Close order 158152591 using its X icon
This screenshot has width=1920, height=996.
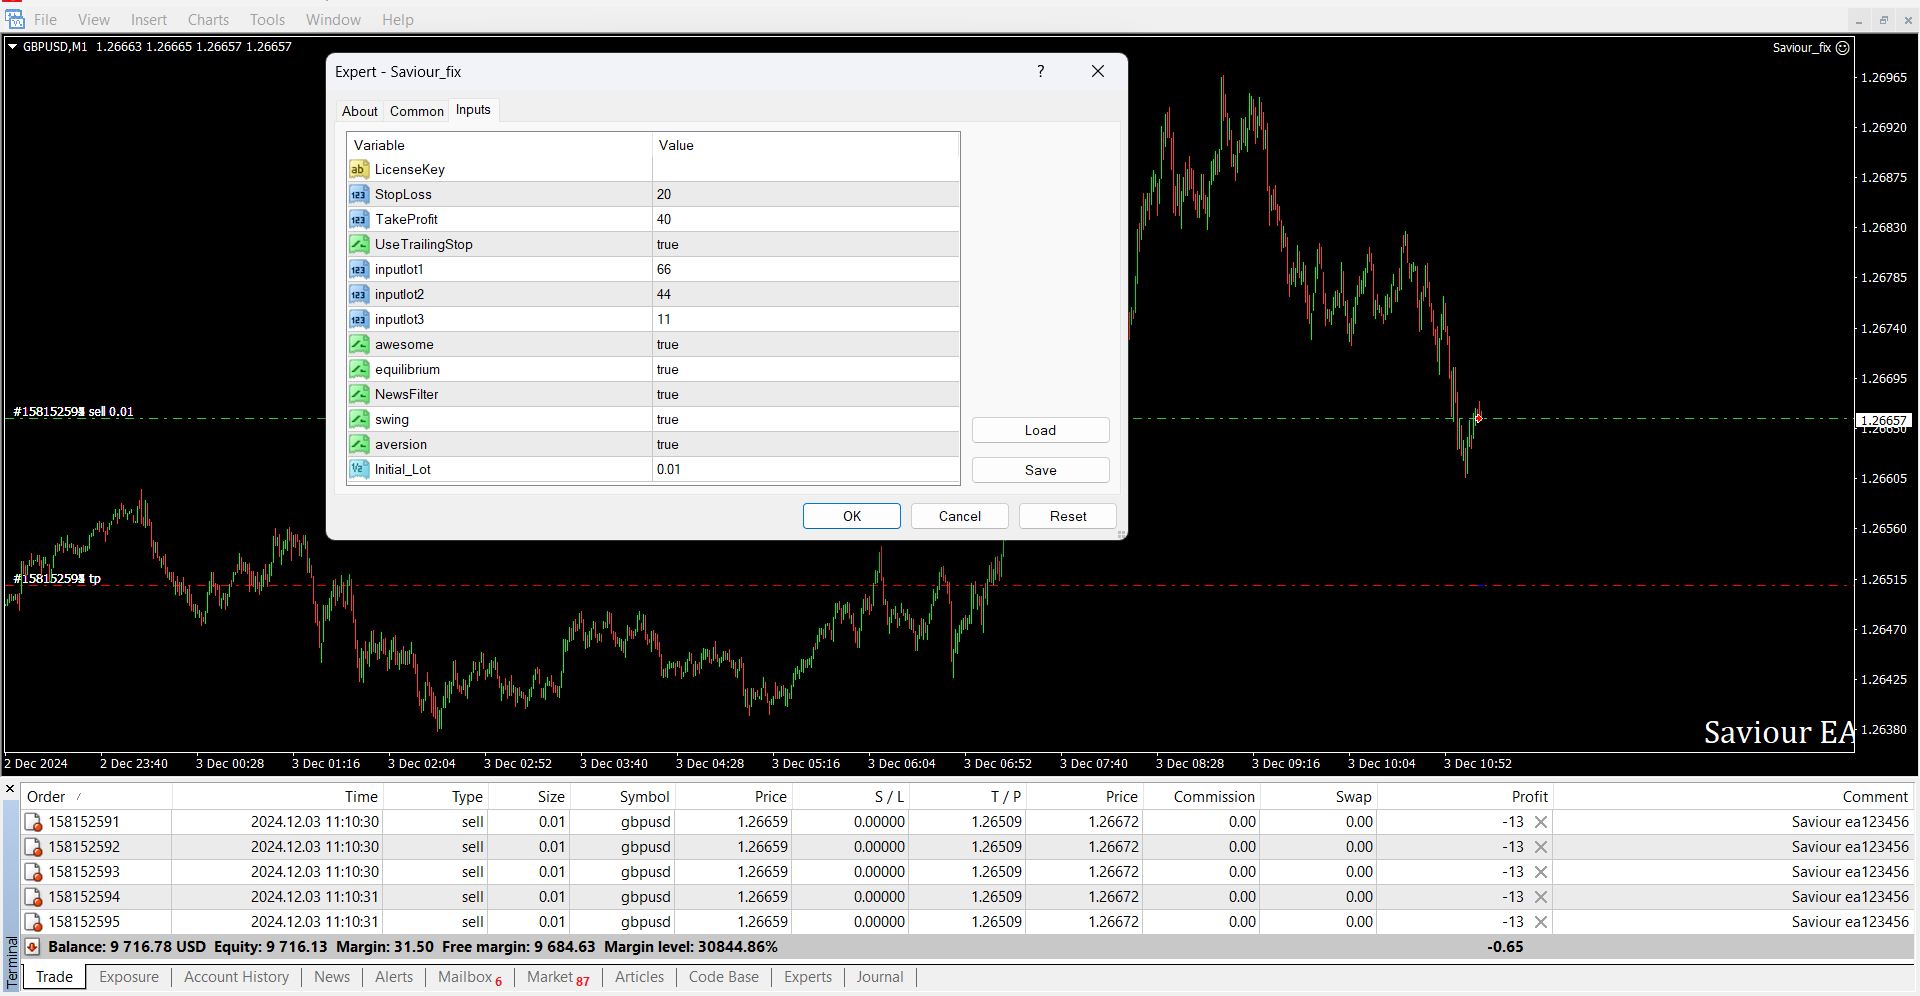coord(1541,822)
